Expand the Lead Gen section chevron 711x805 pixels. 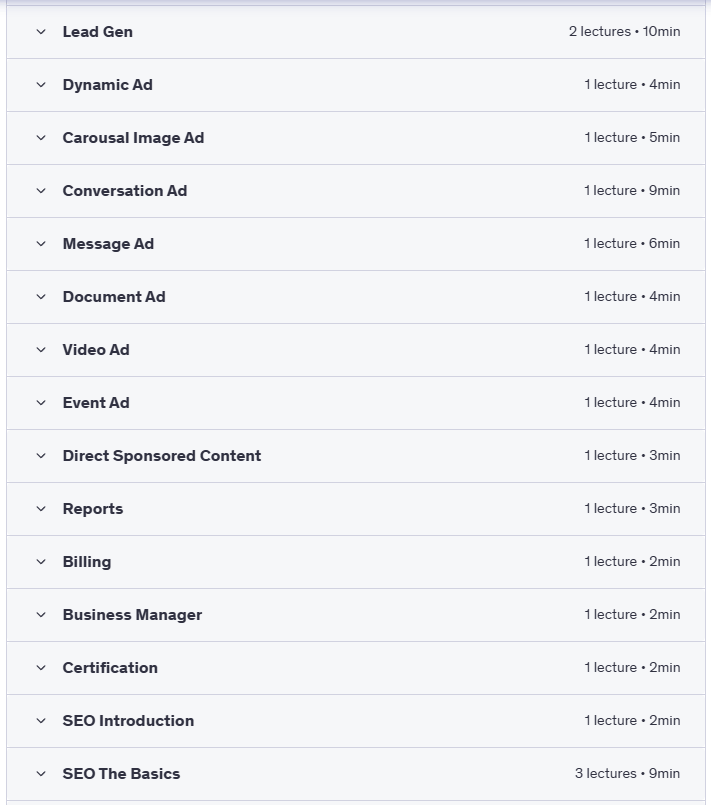pos(41,32)
